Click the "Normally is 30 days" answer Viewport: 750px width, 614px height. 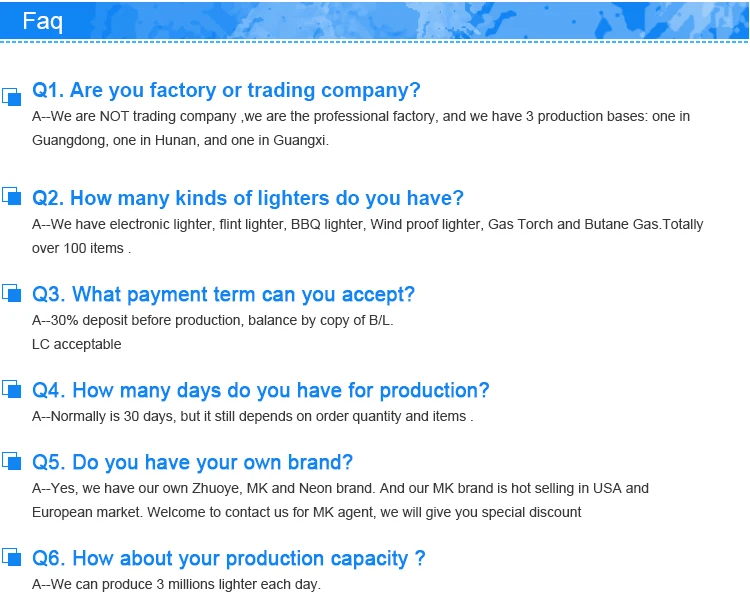click(x=253, y=416)
